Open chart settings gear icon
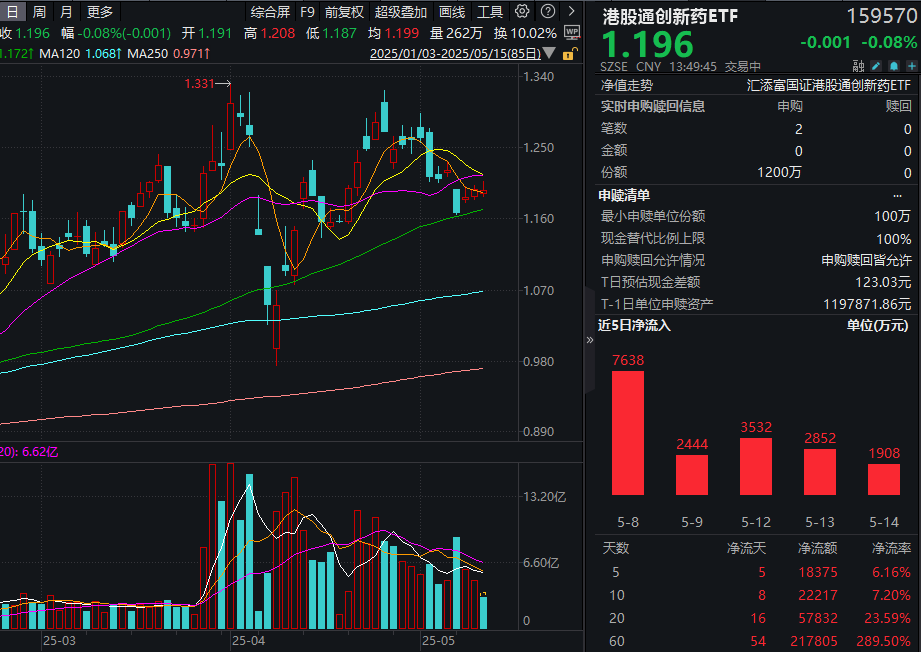The image size is (921, 652). 522,12
